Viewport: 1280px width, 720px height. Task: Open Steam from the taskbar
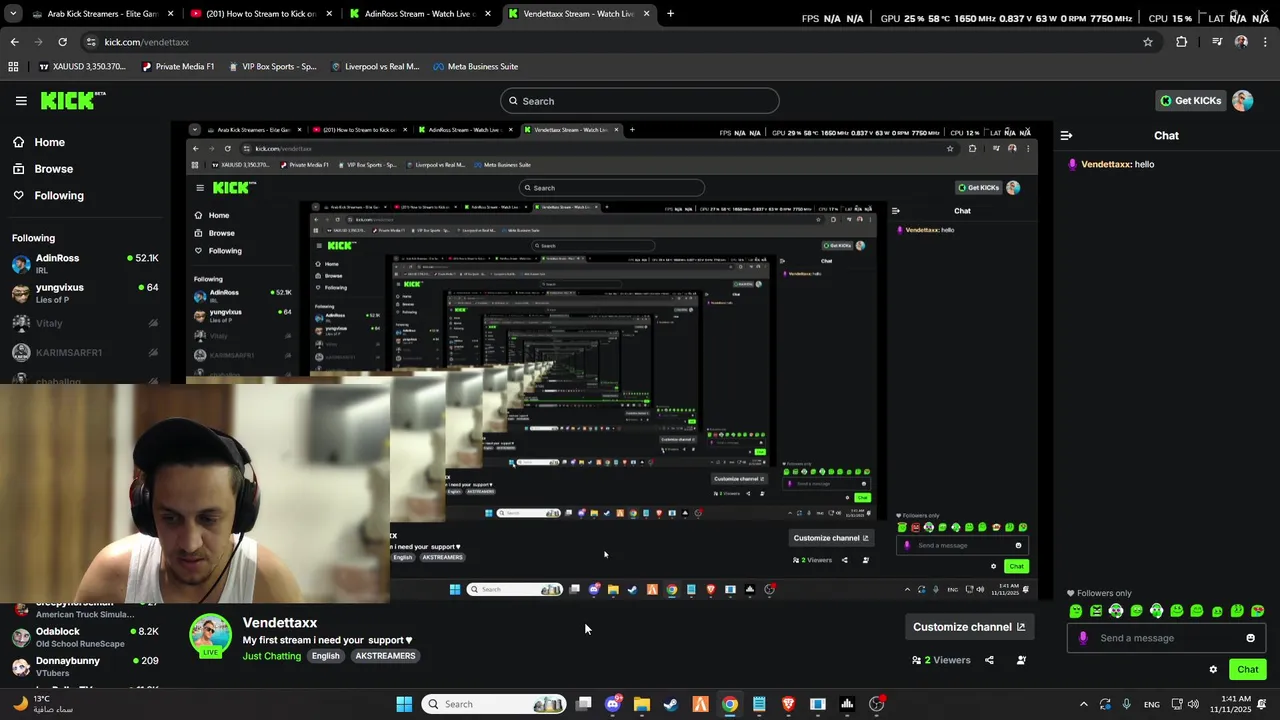point(671,704)
